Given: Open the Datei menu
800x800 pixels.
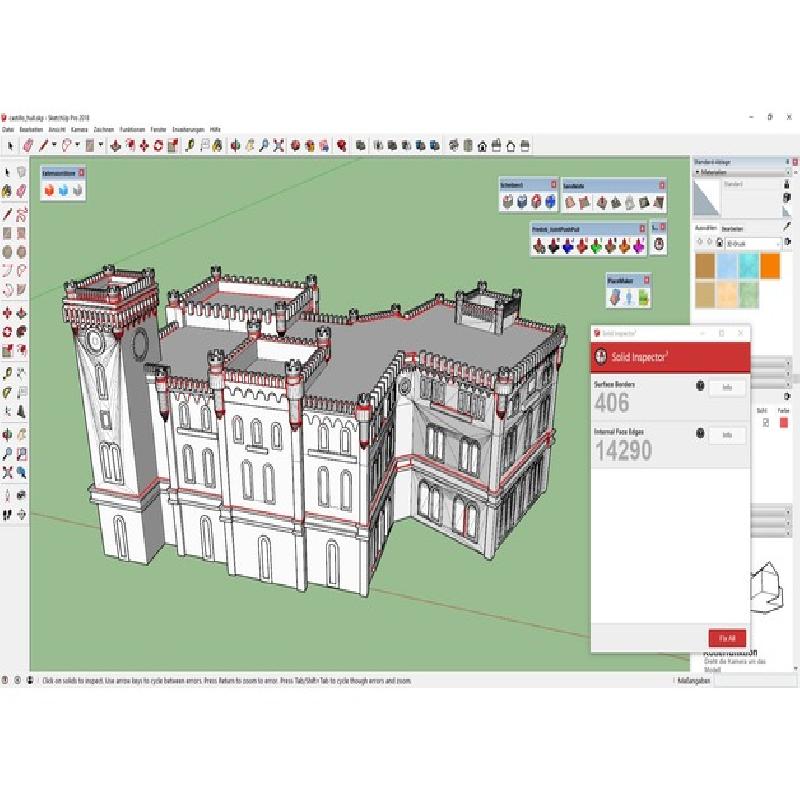Looking at the screenshot, I should pyautogui.click(x=8, y=130).
